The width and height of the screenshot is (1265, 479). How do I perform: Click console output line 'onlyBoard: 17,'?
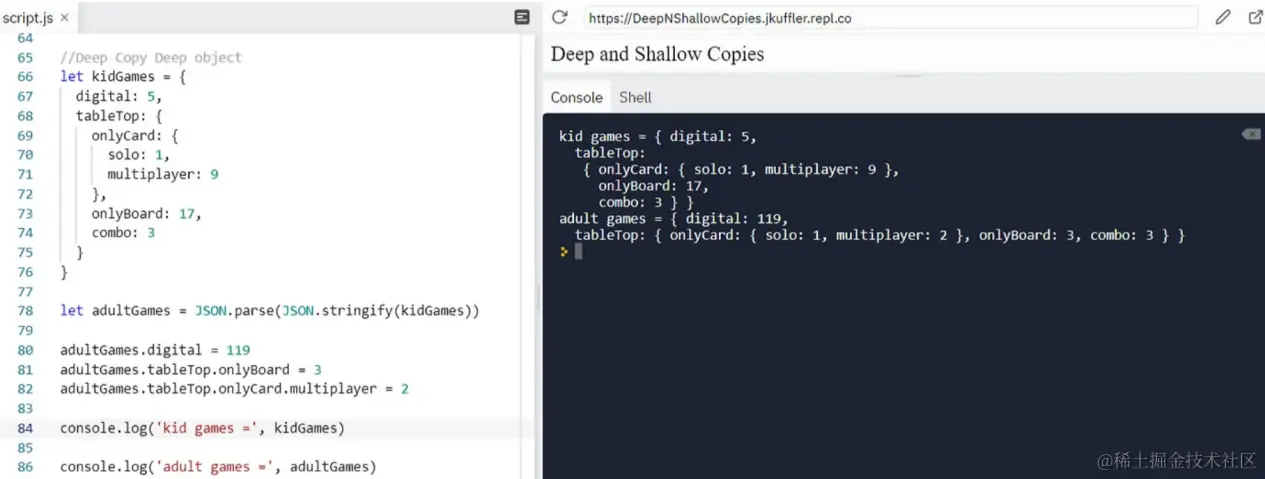pyautogui.click(x=654, y=186)
